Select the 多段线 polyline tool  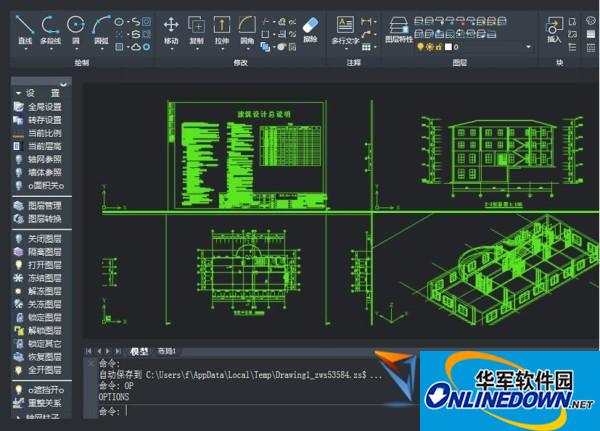click(51, 30)
